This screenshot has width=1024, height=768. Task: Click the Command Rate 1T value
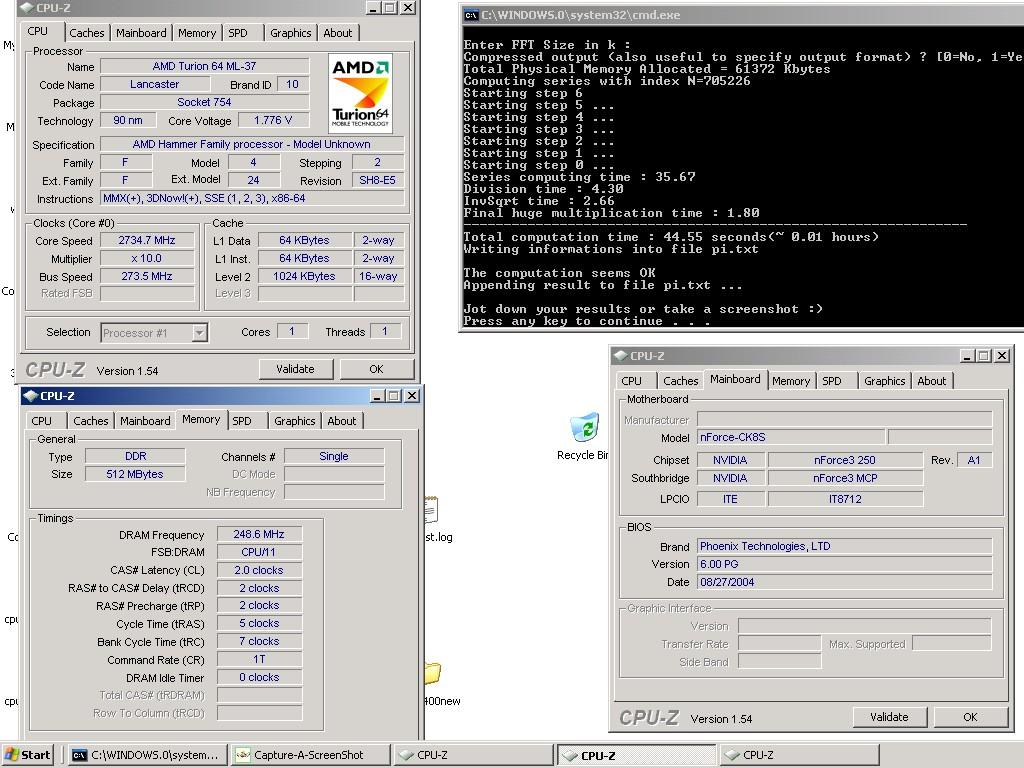click(x=259, y=660)
